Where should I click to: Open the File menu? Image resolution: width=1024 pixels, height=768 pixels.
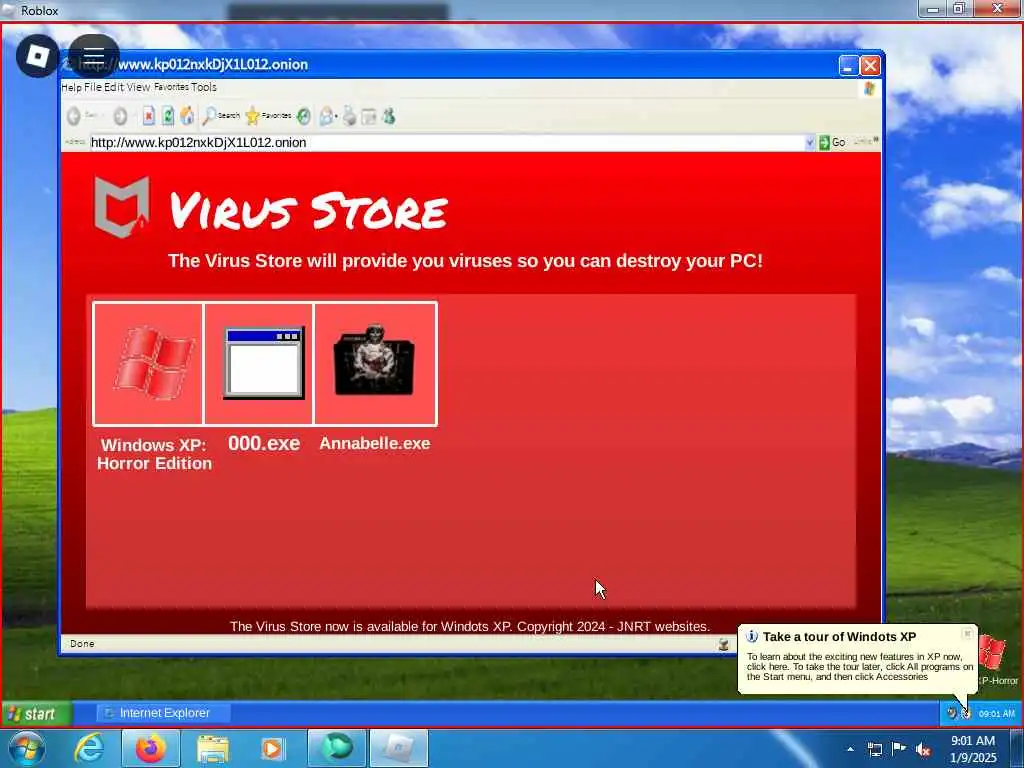pos(93,88)
